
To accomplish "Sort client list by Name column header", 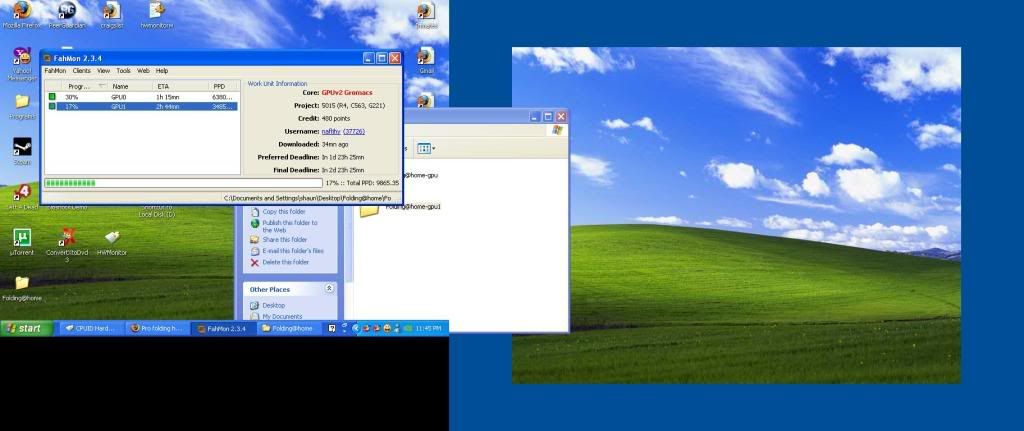I will click(131, 86).
